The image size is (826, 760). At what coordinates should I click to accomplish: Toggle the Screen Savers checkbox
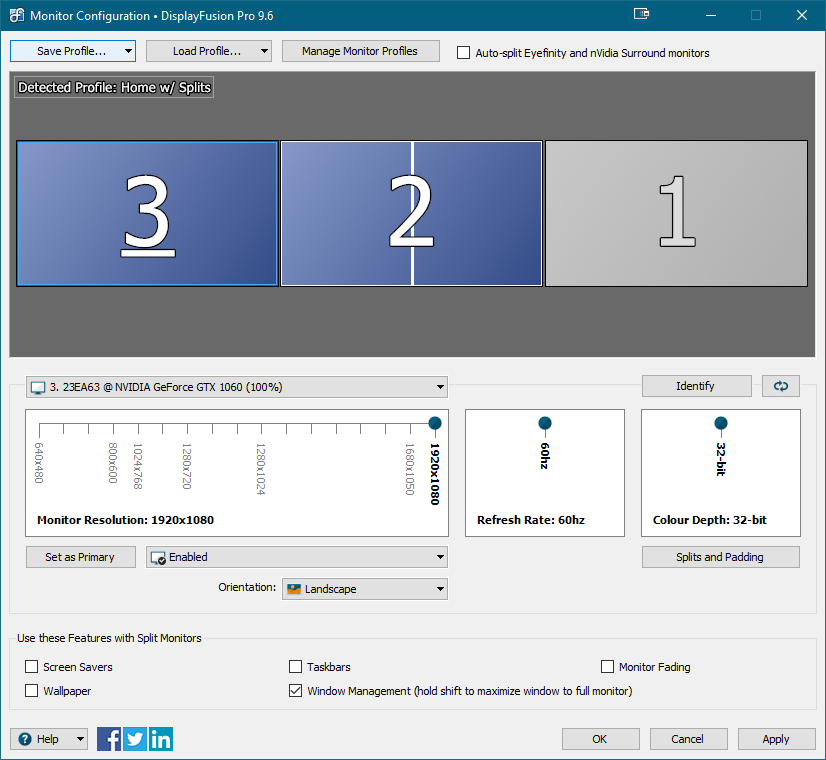[x=32, y=667]
